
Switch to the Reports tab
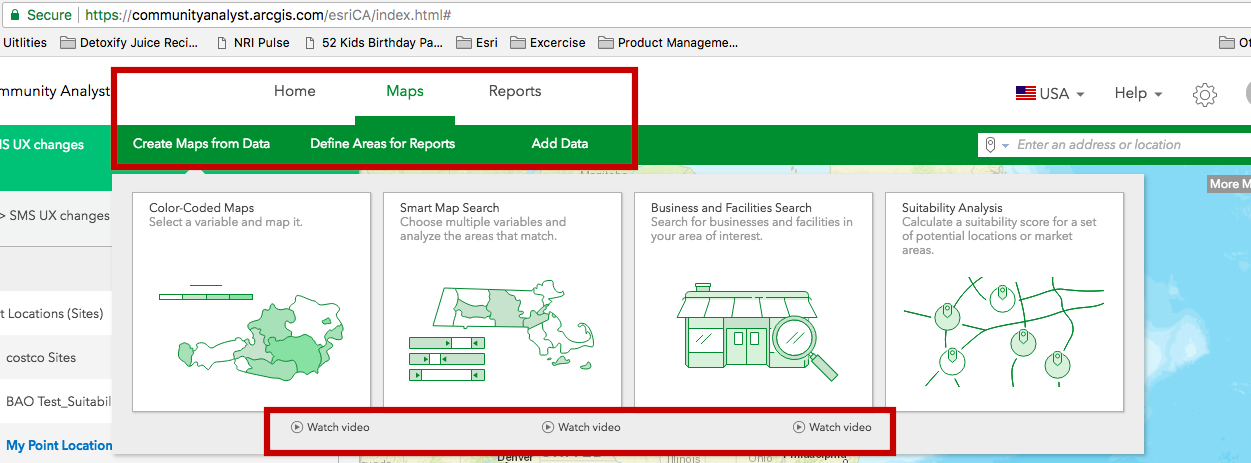point(515,91)
